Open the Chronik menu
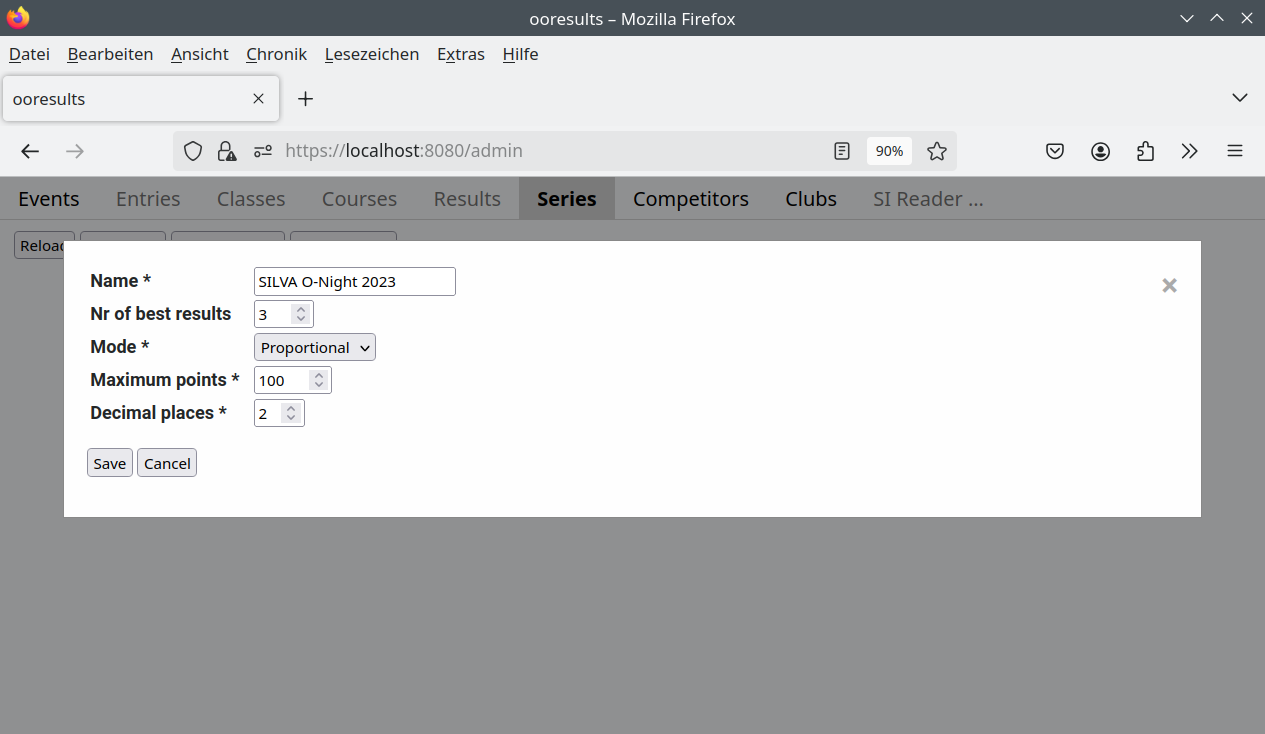This screenshot has width=1265, height=734. pos(276,54)
